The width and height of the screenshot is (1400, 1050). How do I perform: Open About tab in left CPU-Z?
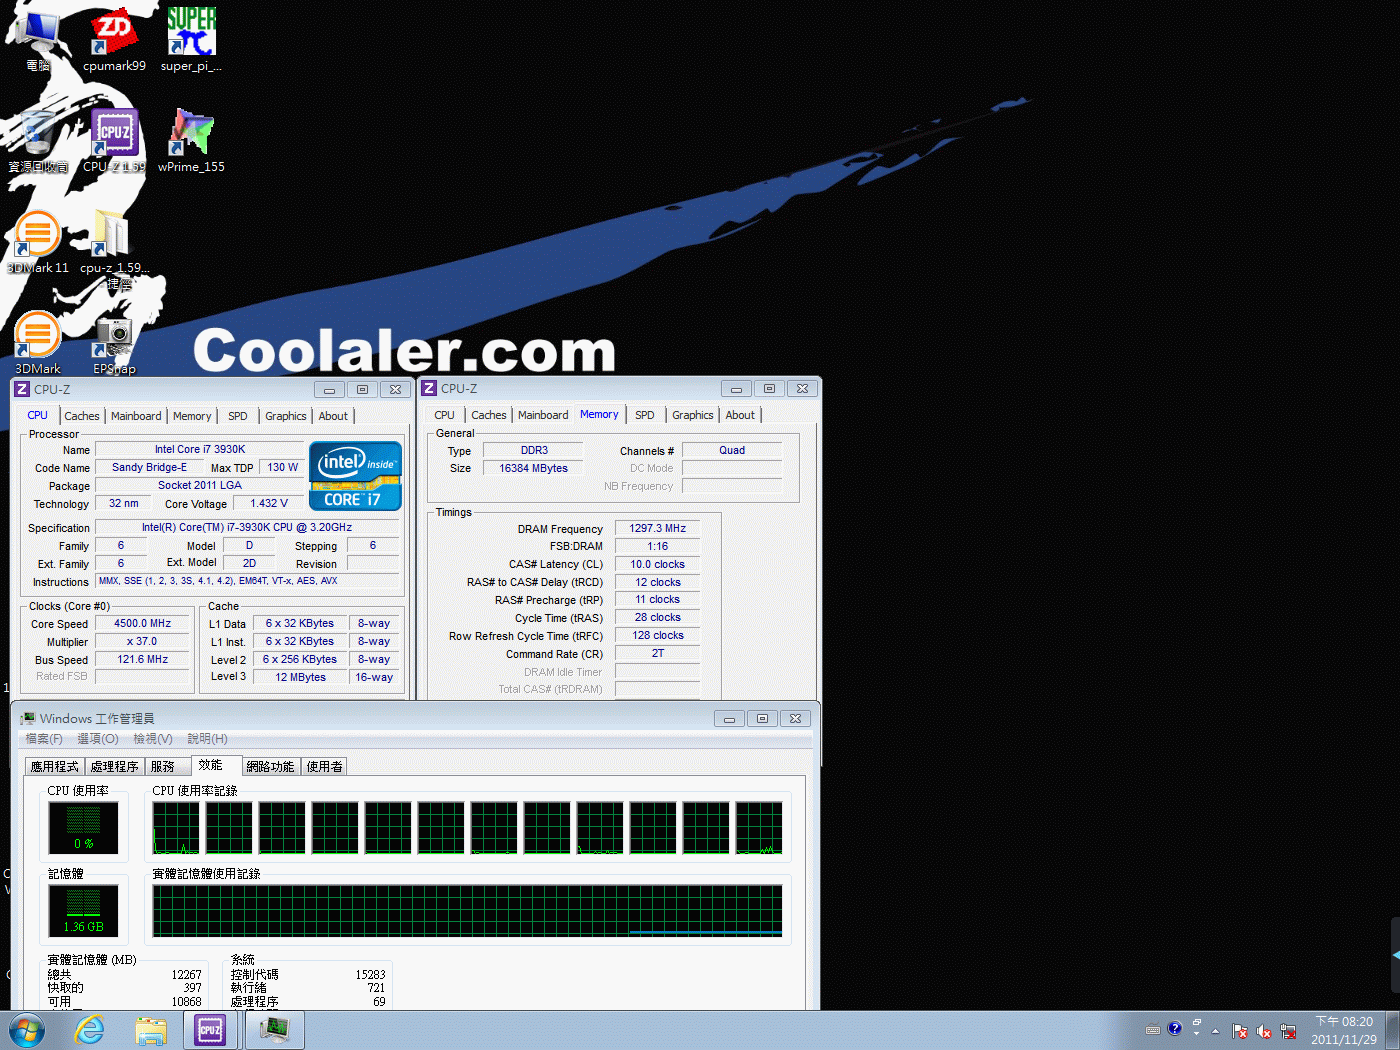[333, 416]
